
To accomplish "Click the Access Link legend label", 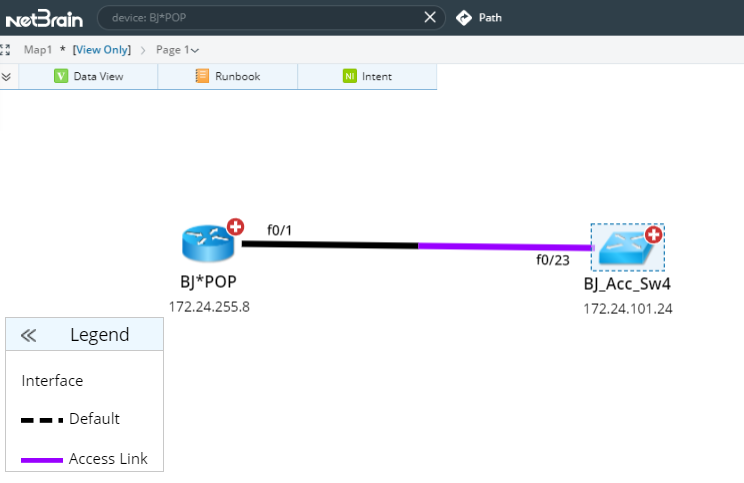I will point(108,458).
